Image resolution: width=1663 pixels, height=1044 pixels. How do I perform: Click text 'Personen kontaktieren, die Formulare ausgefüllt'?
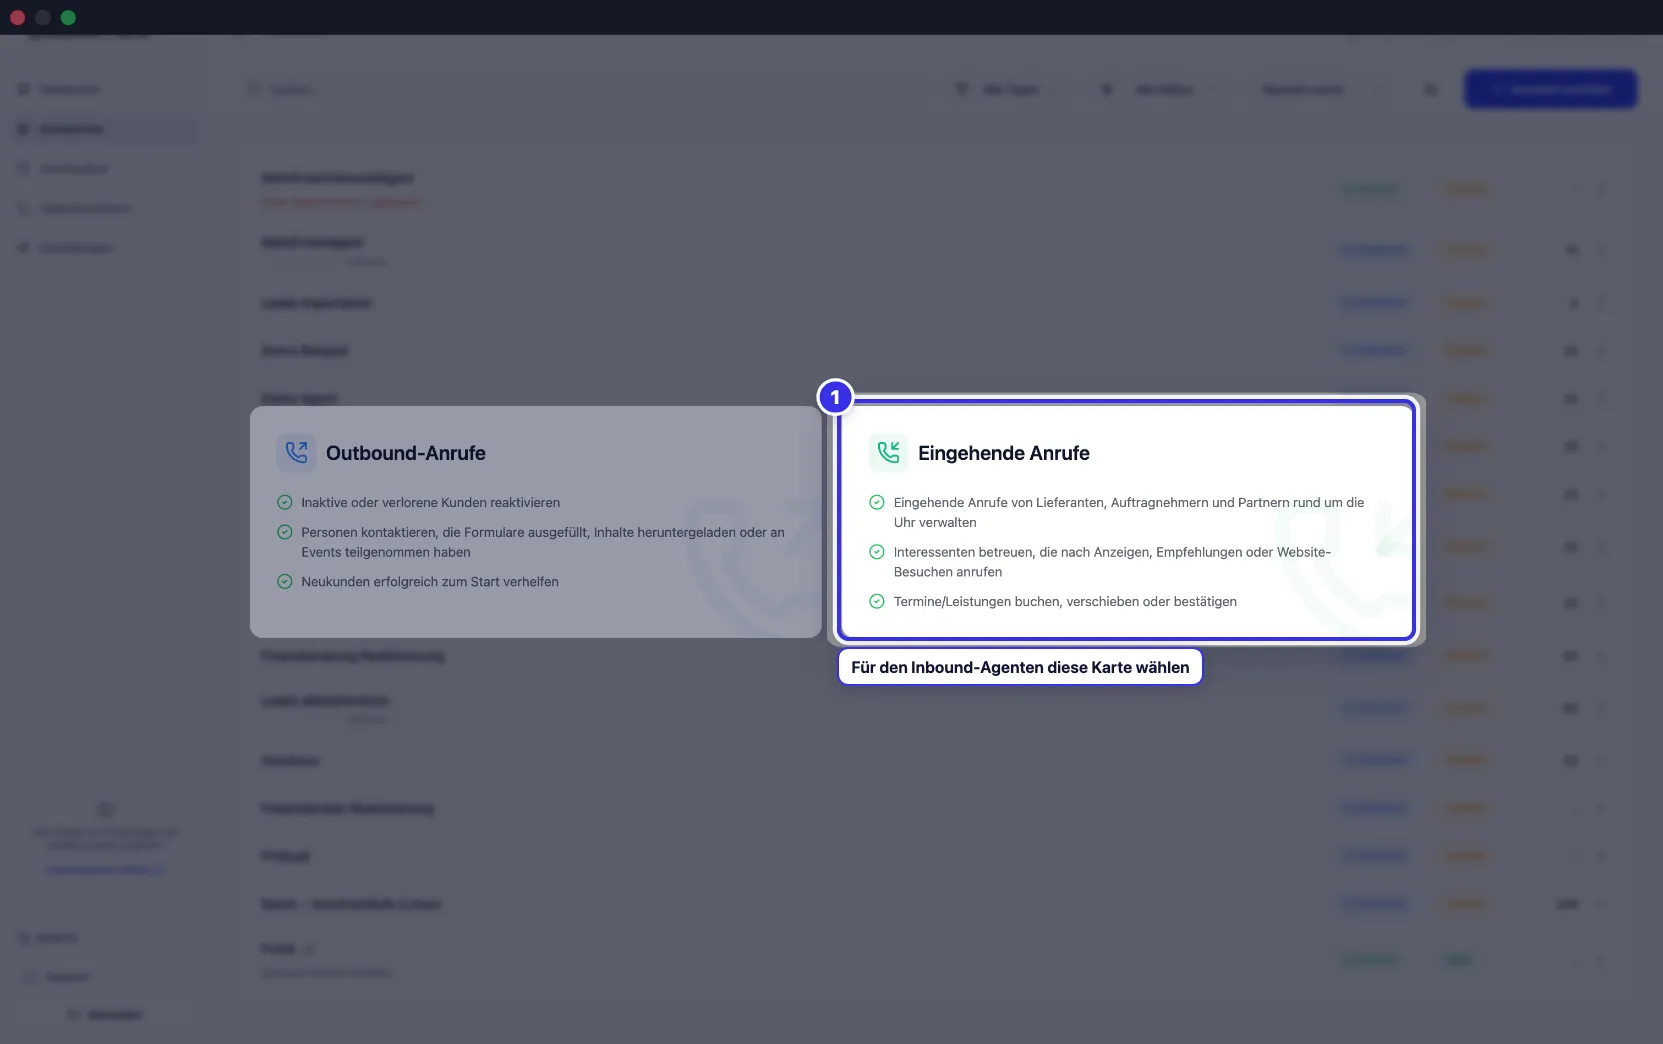(445, 532)
